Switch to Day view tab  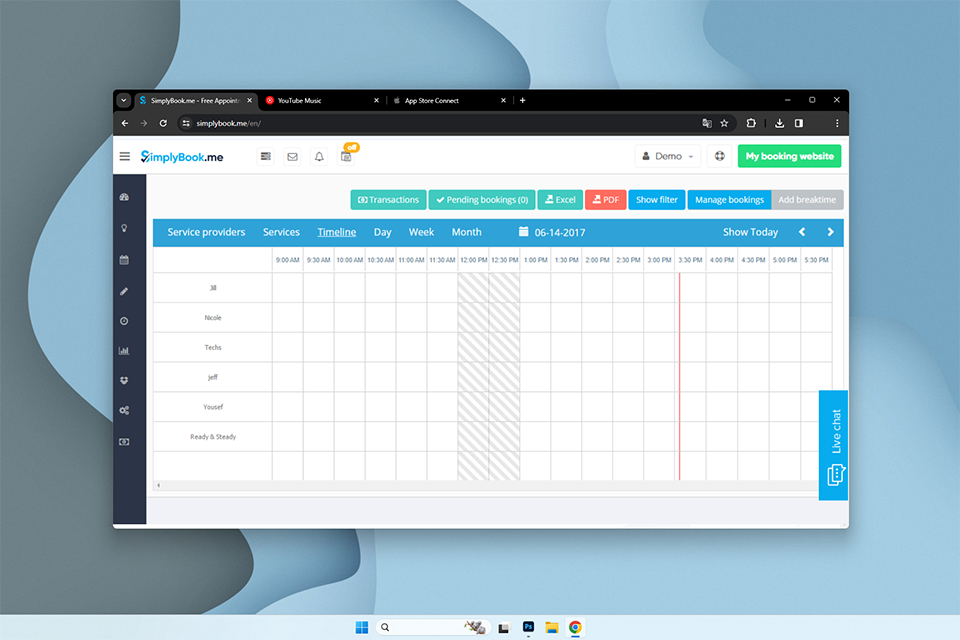click(x=383, y=232)
